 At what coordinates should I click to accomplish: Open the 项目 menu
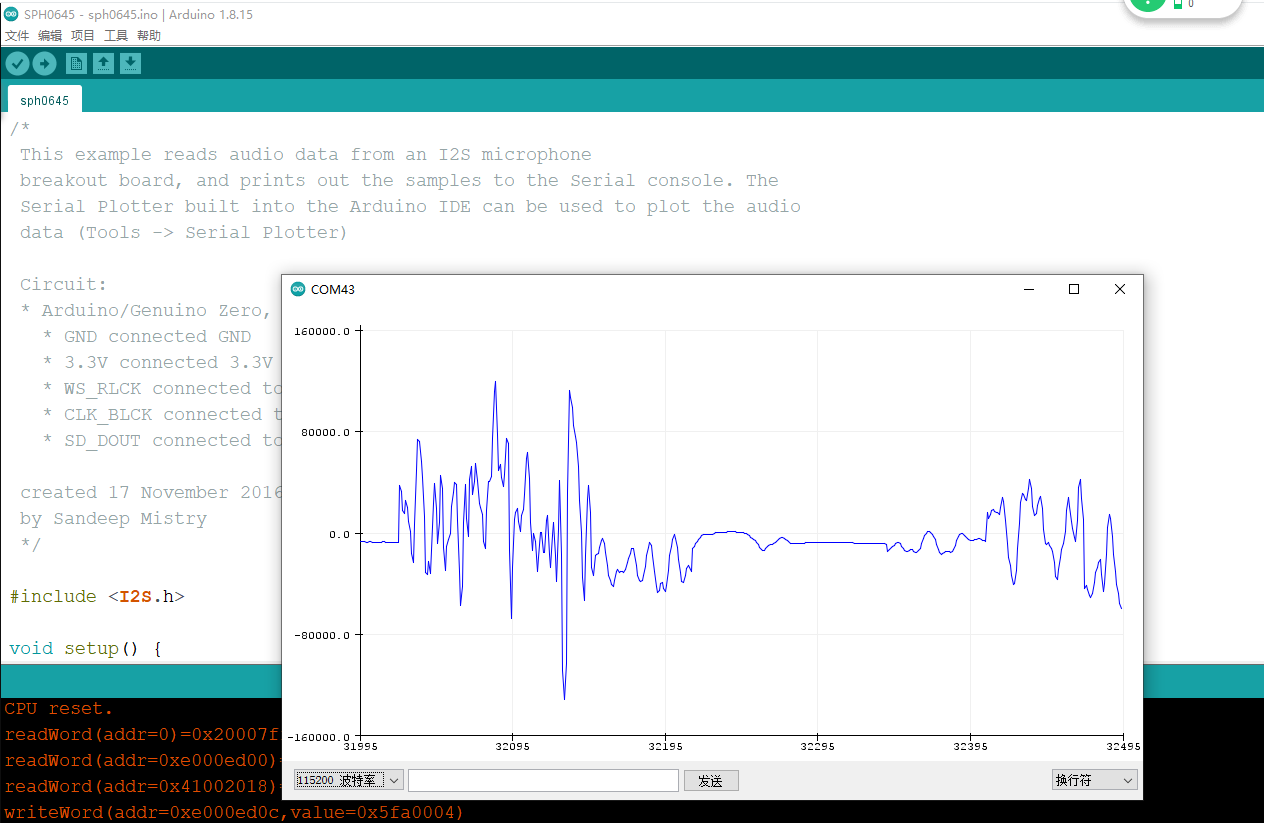[83, 36]
